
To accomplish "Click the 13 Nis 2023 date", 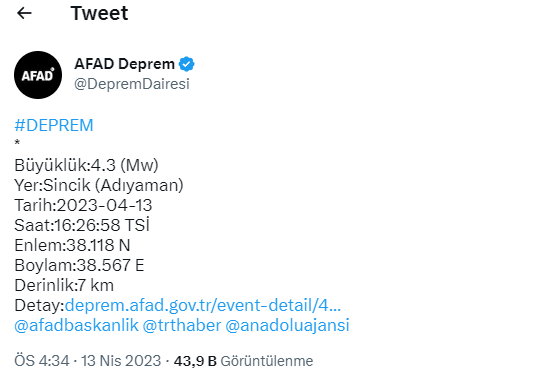I will coord(121,361).
